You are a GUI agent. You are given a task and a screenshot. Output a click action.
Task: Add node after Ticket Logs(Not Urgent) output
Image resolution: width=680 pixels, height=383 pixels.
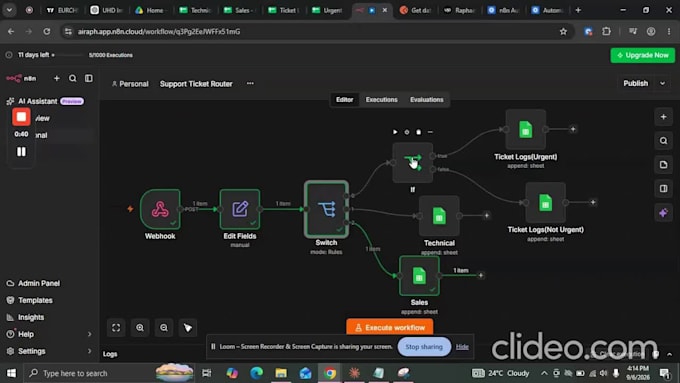tap(593, 202)
